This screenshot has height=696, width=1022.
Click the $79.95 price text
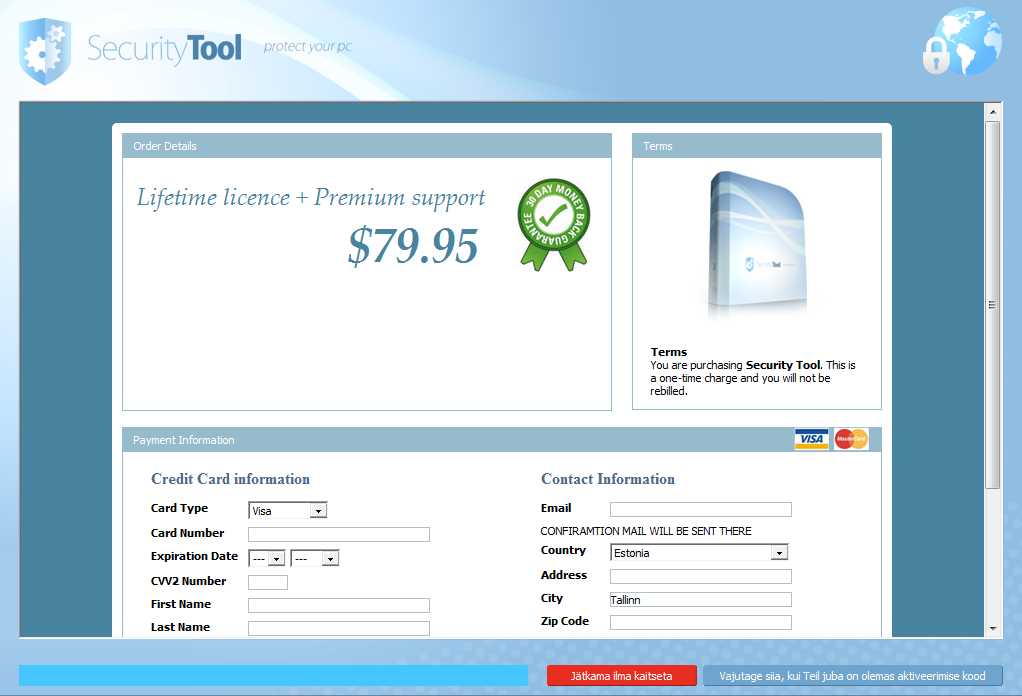413,246
